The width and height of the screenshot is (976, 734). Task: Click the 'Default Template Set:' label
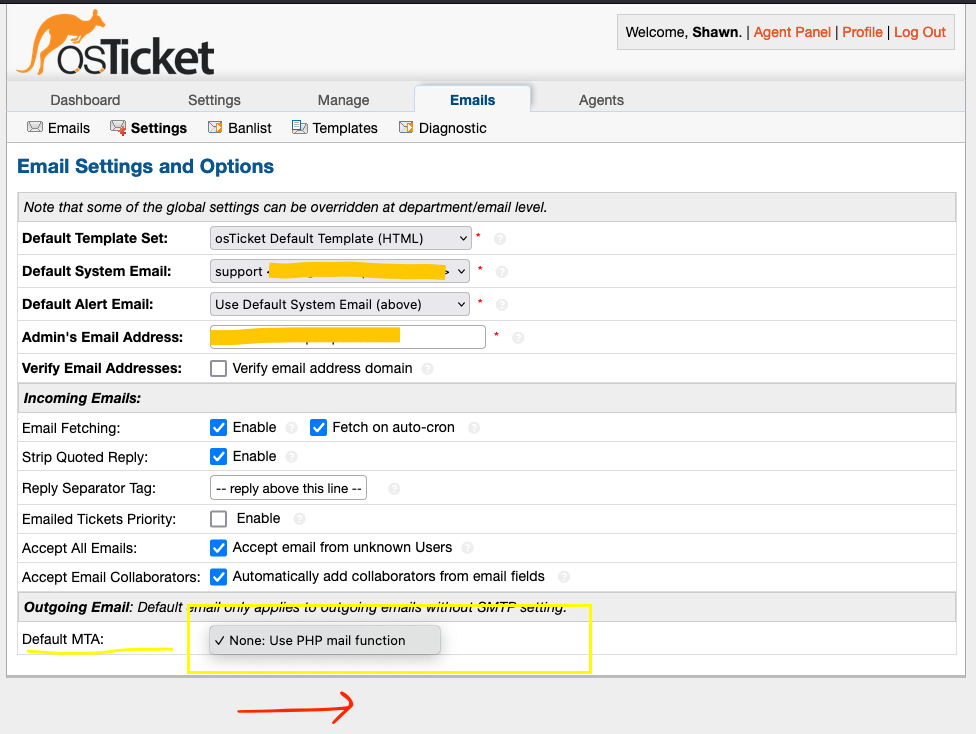point(95,238)
